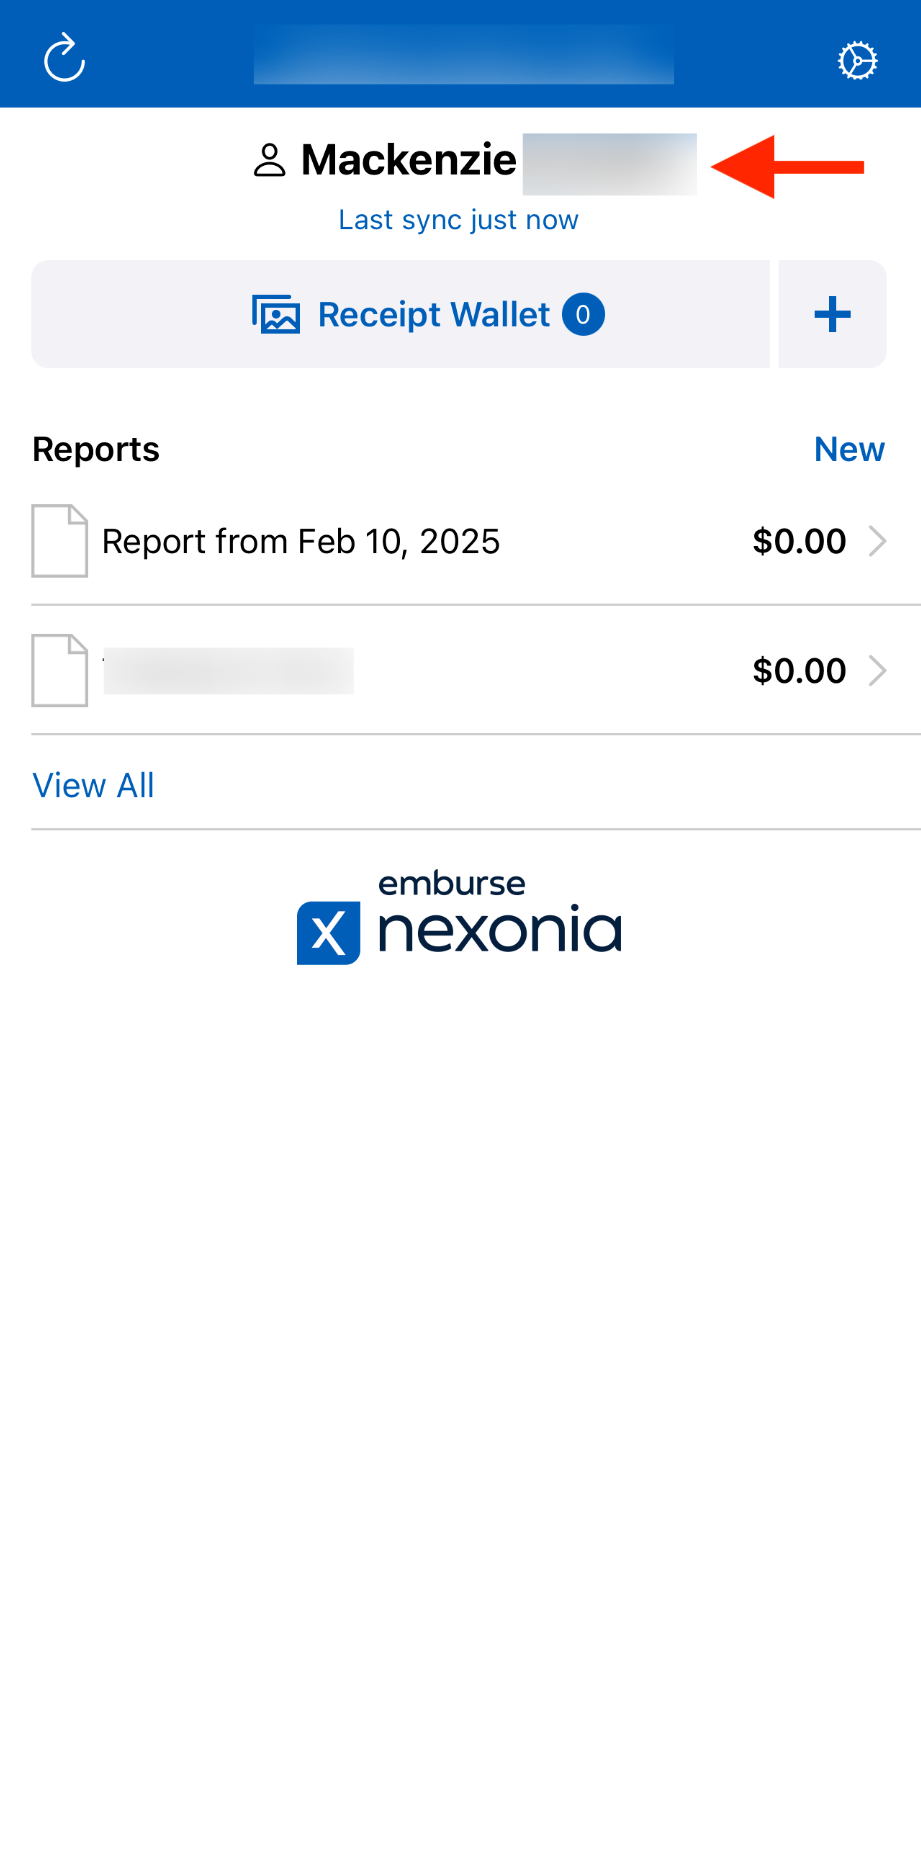Click the "Last sync just now" text

click(458, 220)
